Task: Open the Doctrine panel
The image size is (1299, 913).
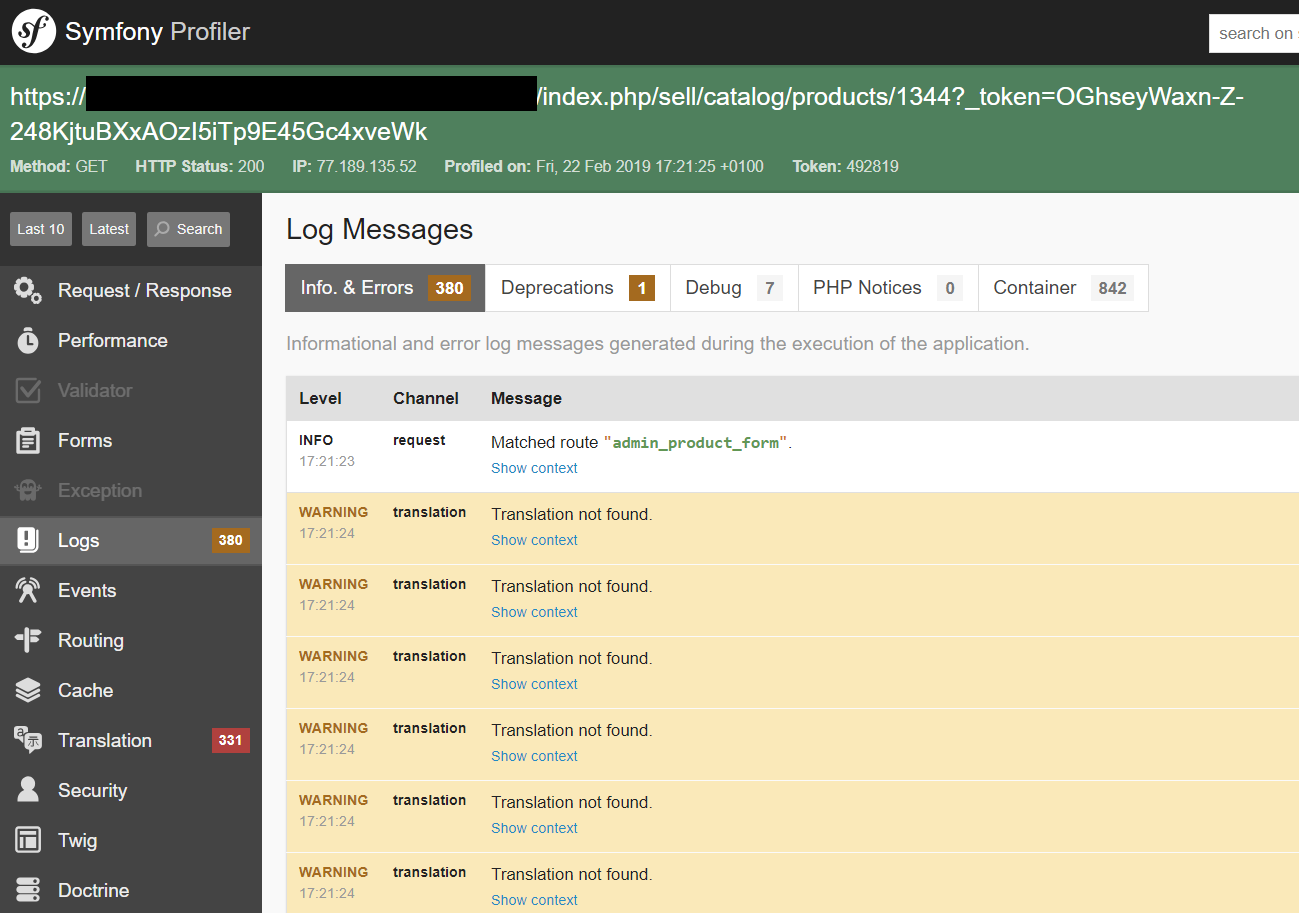Action: pyautogui.click(x=131, y=891)
